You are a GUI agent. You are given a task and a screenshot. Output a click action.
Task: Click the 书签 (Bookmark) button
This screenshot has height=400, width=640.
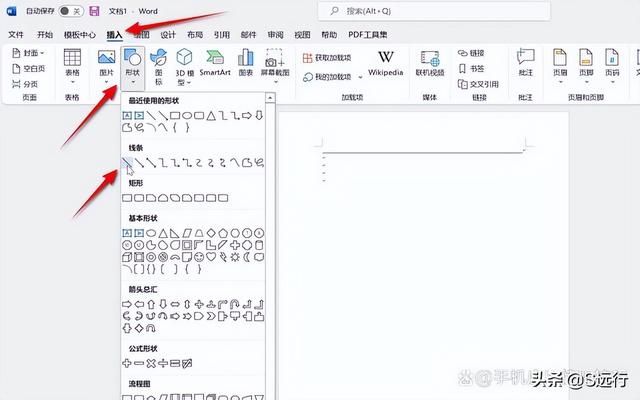[x=471, y=69]
